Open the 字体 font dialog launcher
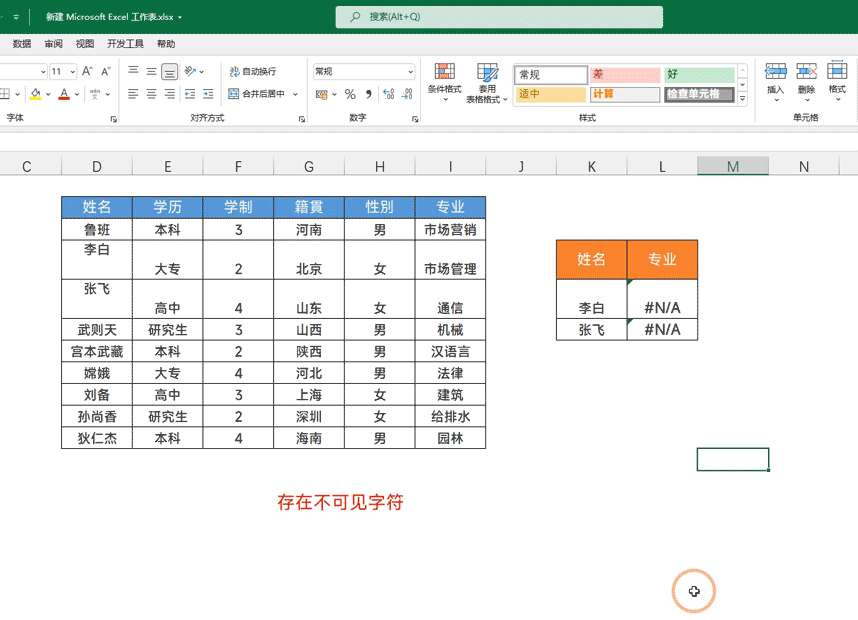858x620 pixels. pos(114,118)
